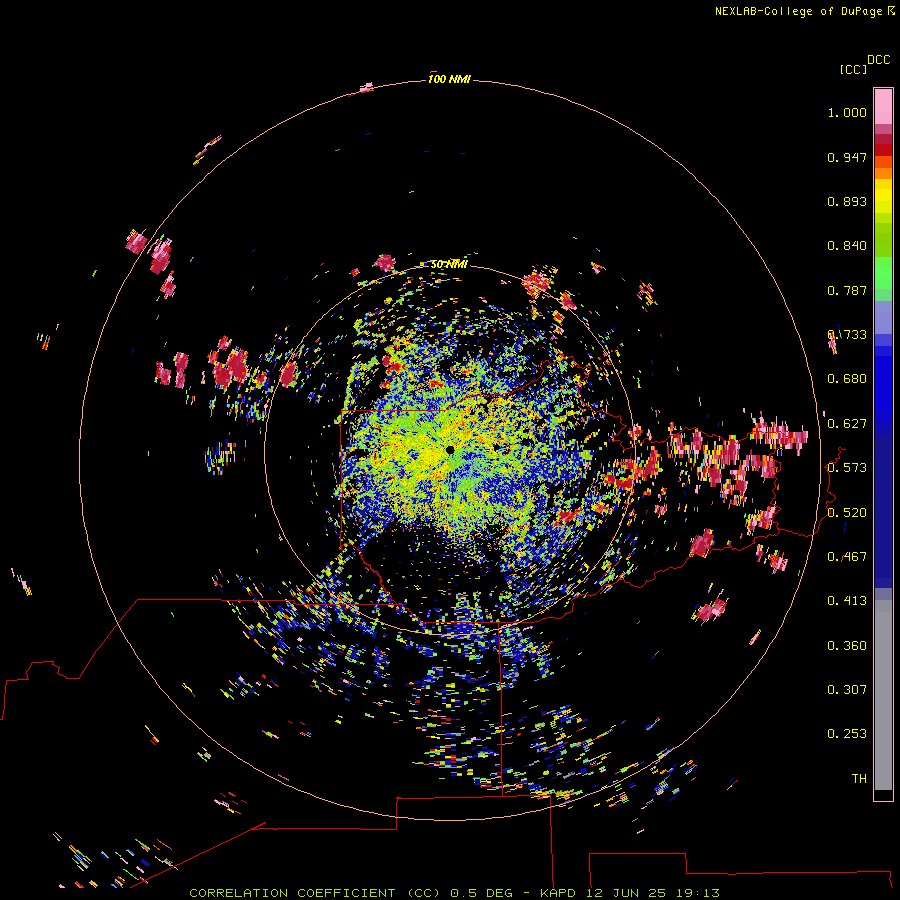Image resolution: width=900 pixels, height=900 pixels.
Task: Click the 50 NMI range ring label
Action: point(449,264)
